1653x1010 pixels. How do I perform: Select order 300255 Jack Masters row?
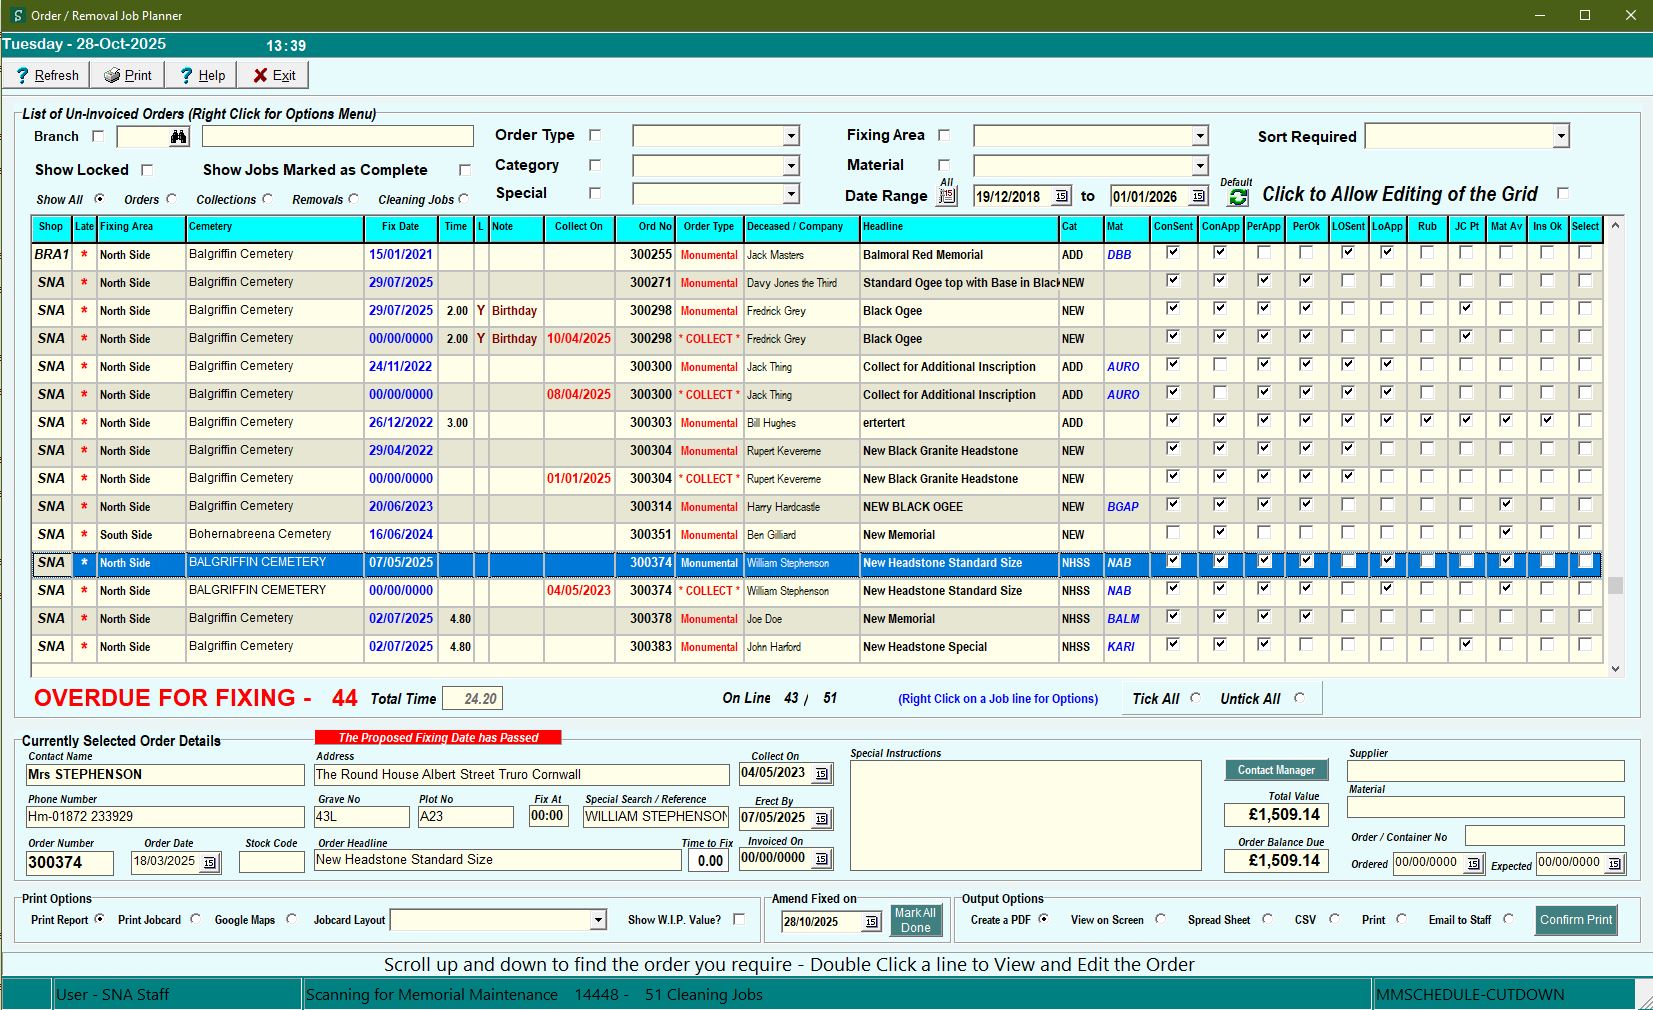[816, 255]
